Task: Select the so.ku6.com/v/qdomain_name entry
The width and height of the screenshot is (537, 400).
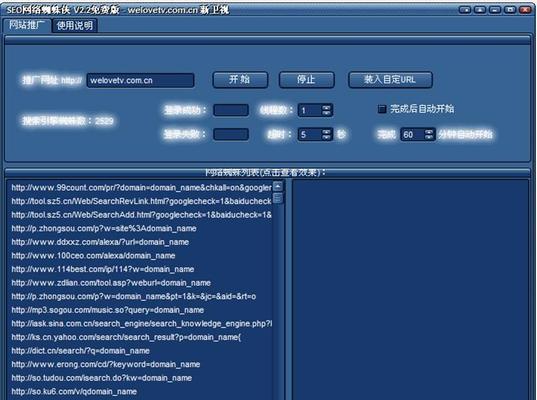Action: (141, 392)
